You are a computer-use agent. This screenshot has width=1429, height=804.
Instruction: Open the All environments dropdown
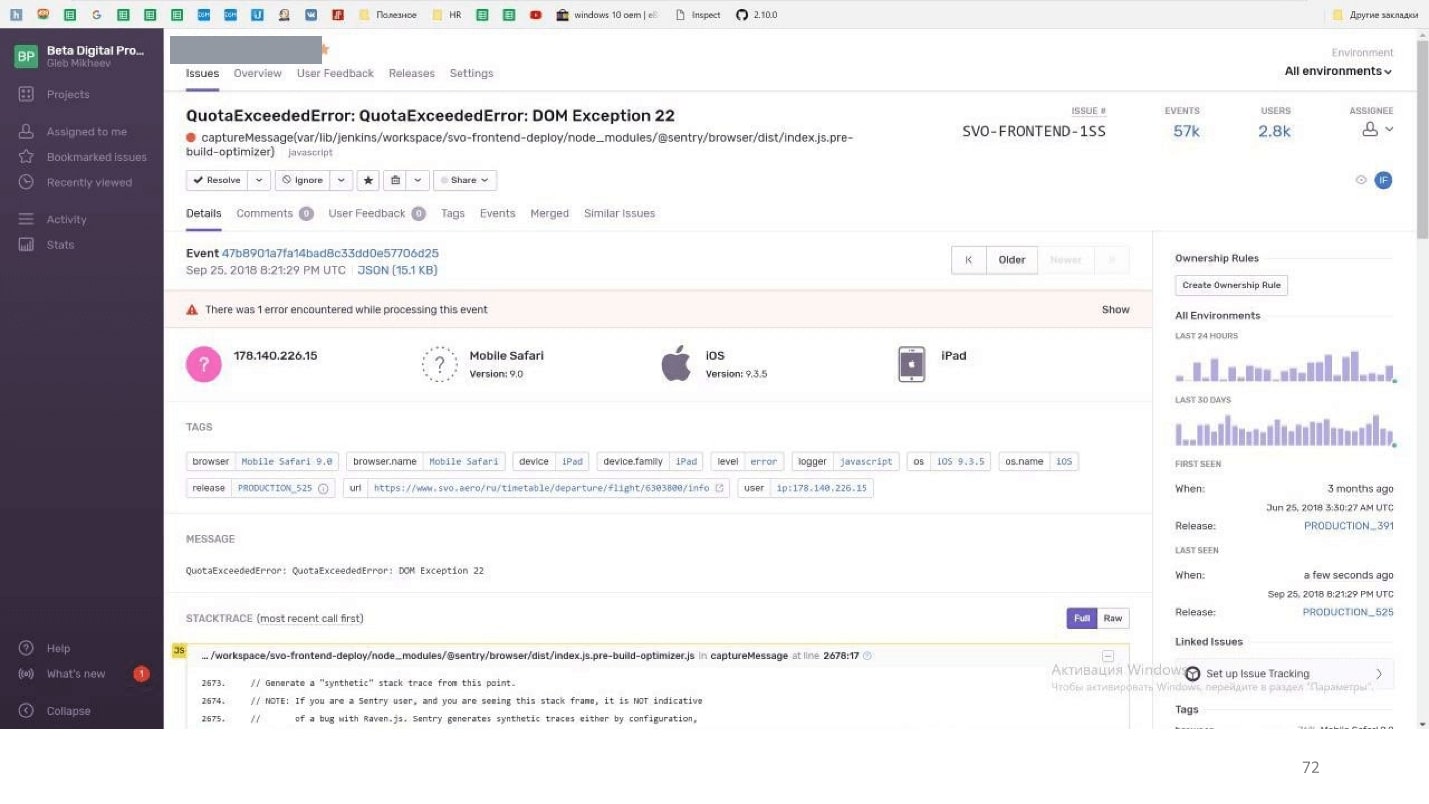[x=1338, y=71]
